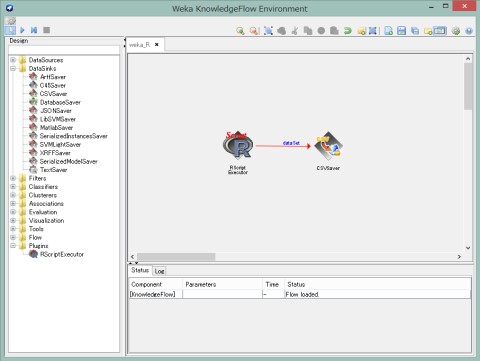This screenshot has width=480, height=361.
Task: Click the horizontal canvas scrollbar thumb
Action: (176, 257)
